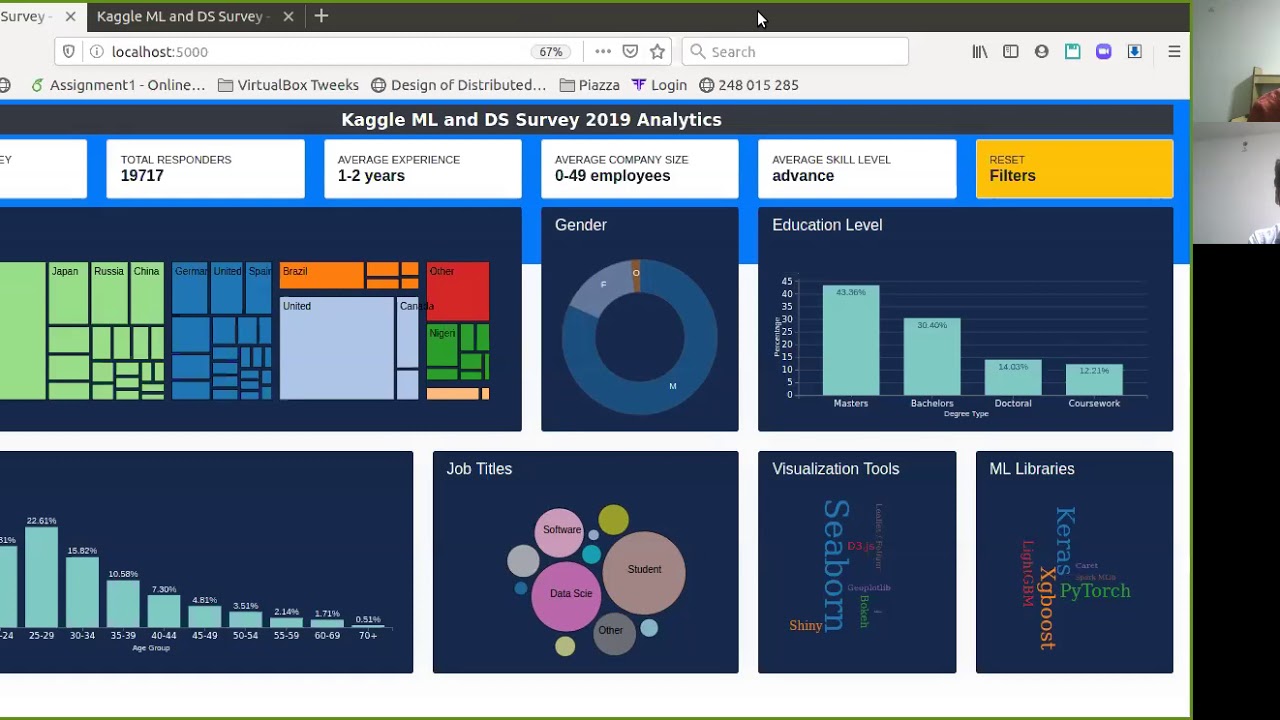Select the Doctoral education bar
Image resolution: width=1280 pixels, height=720 pixels.
pyautogui.click(x=1013, y=377)
